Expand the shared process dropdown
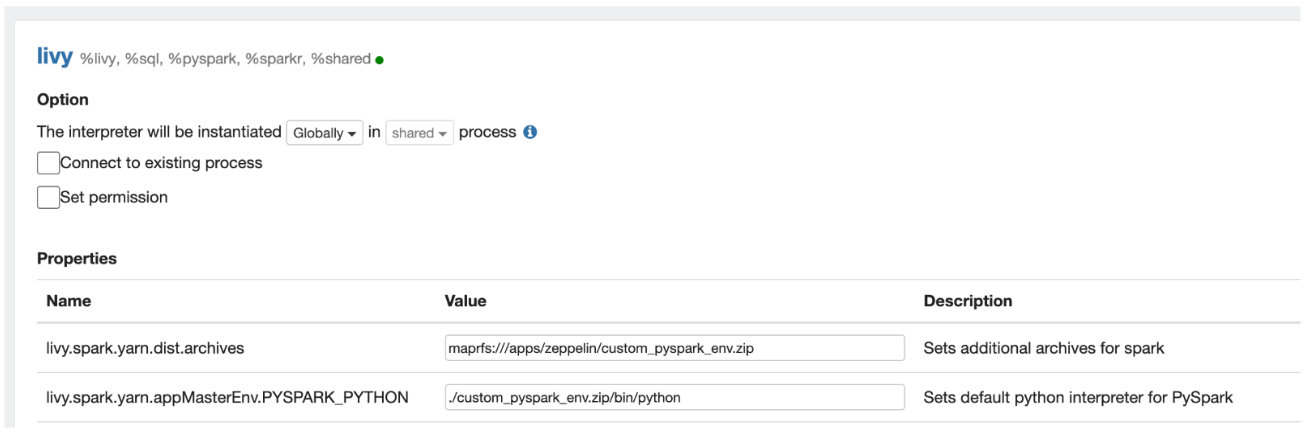 click(420, 133)
